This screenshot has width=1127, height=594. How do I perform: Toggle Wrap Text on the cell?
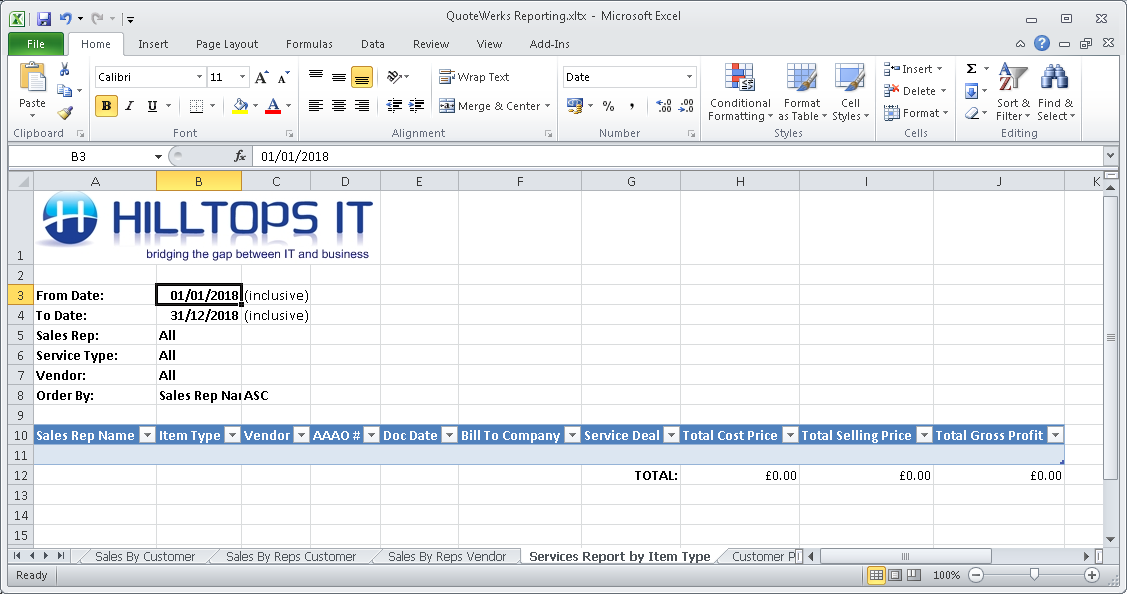(x=475, y=77)
